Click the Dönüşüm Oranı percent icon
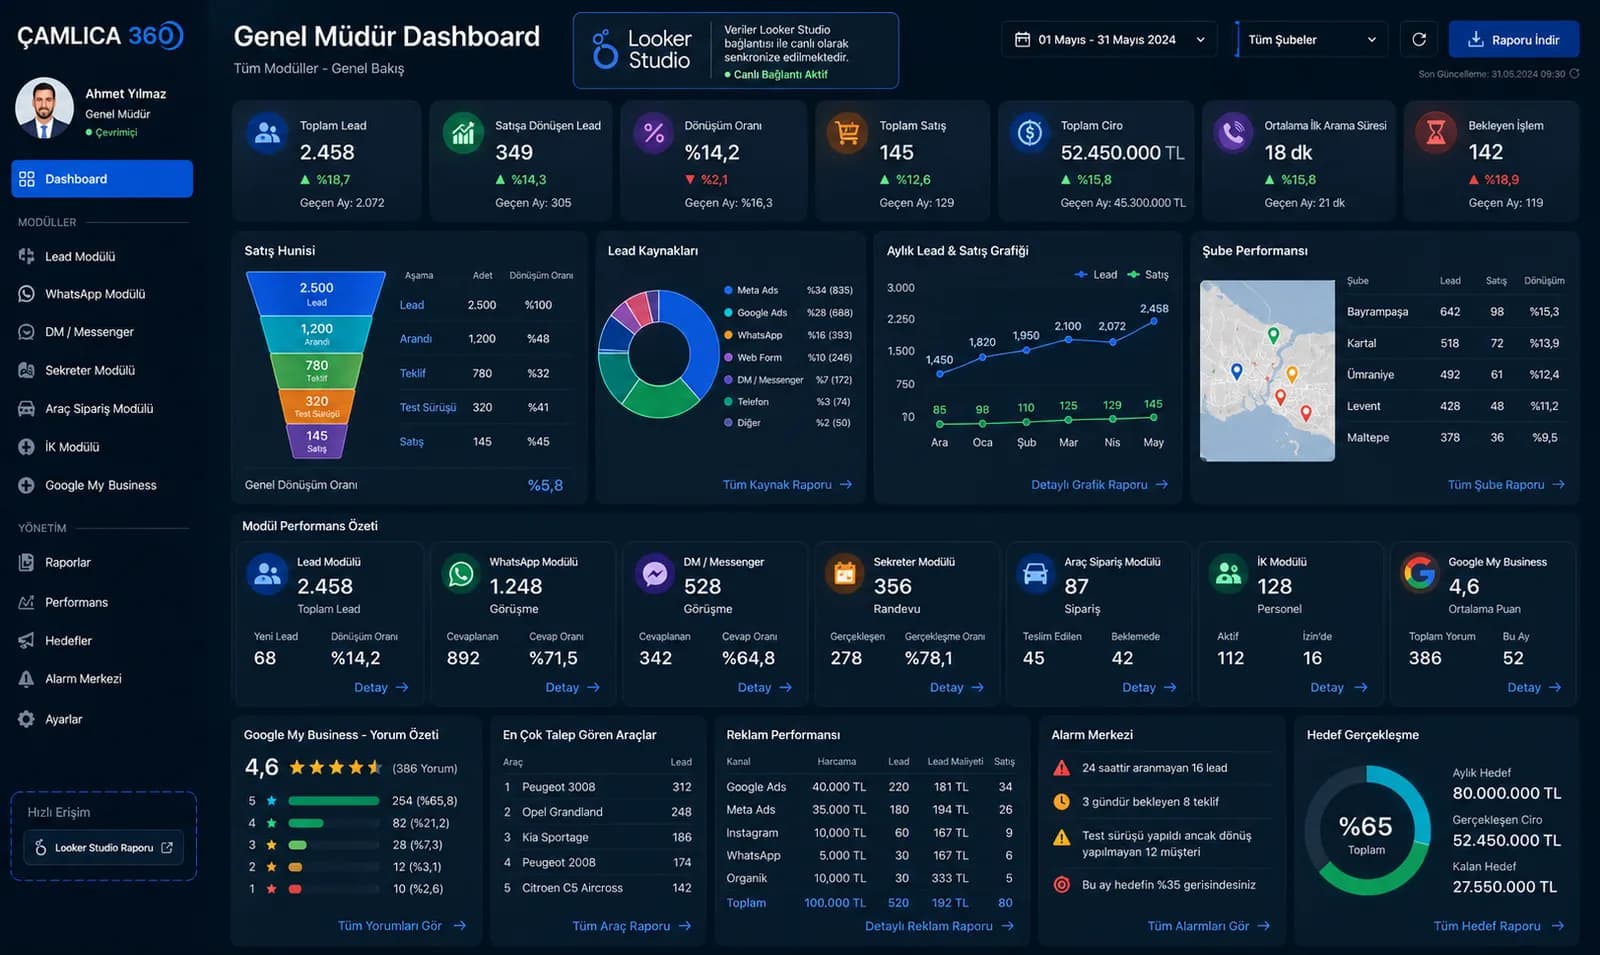 pyautogui.click(x=654, y=133)
